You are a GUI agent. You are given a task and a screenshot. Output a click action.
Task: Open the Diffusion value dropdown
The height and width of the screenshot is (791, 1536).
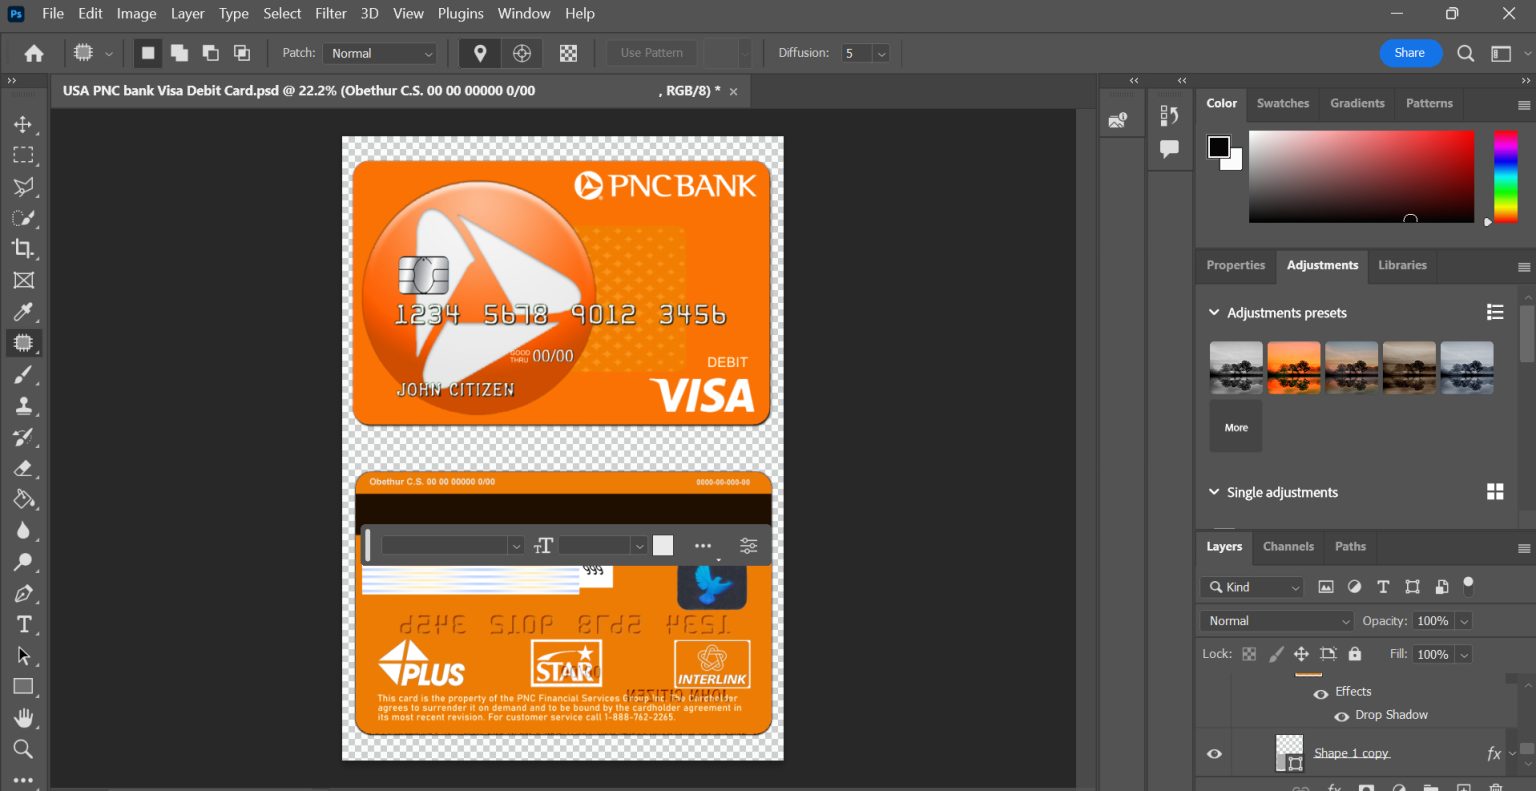click(x=881, y=53)
